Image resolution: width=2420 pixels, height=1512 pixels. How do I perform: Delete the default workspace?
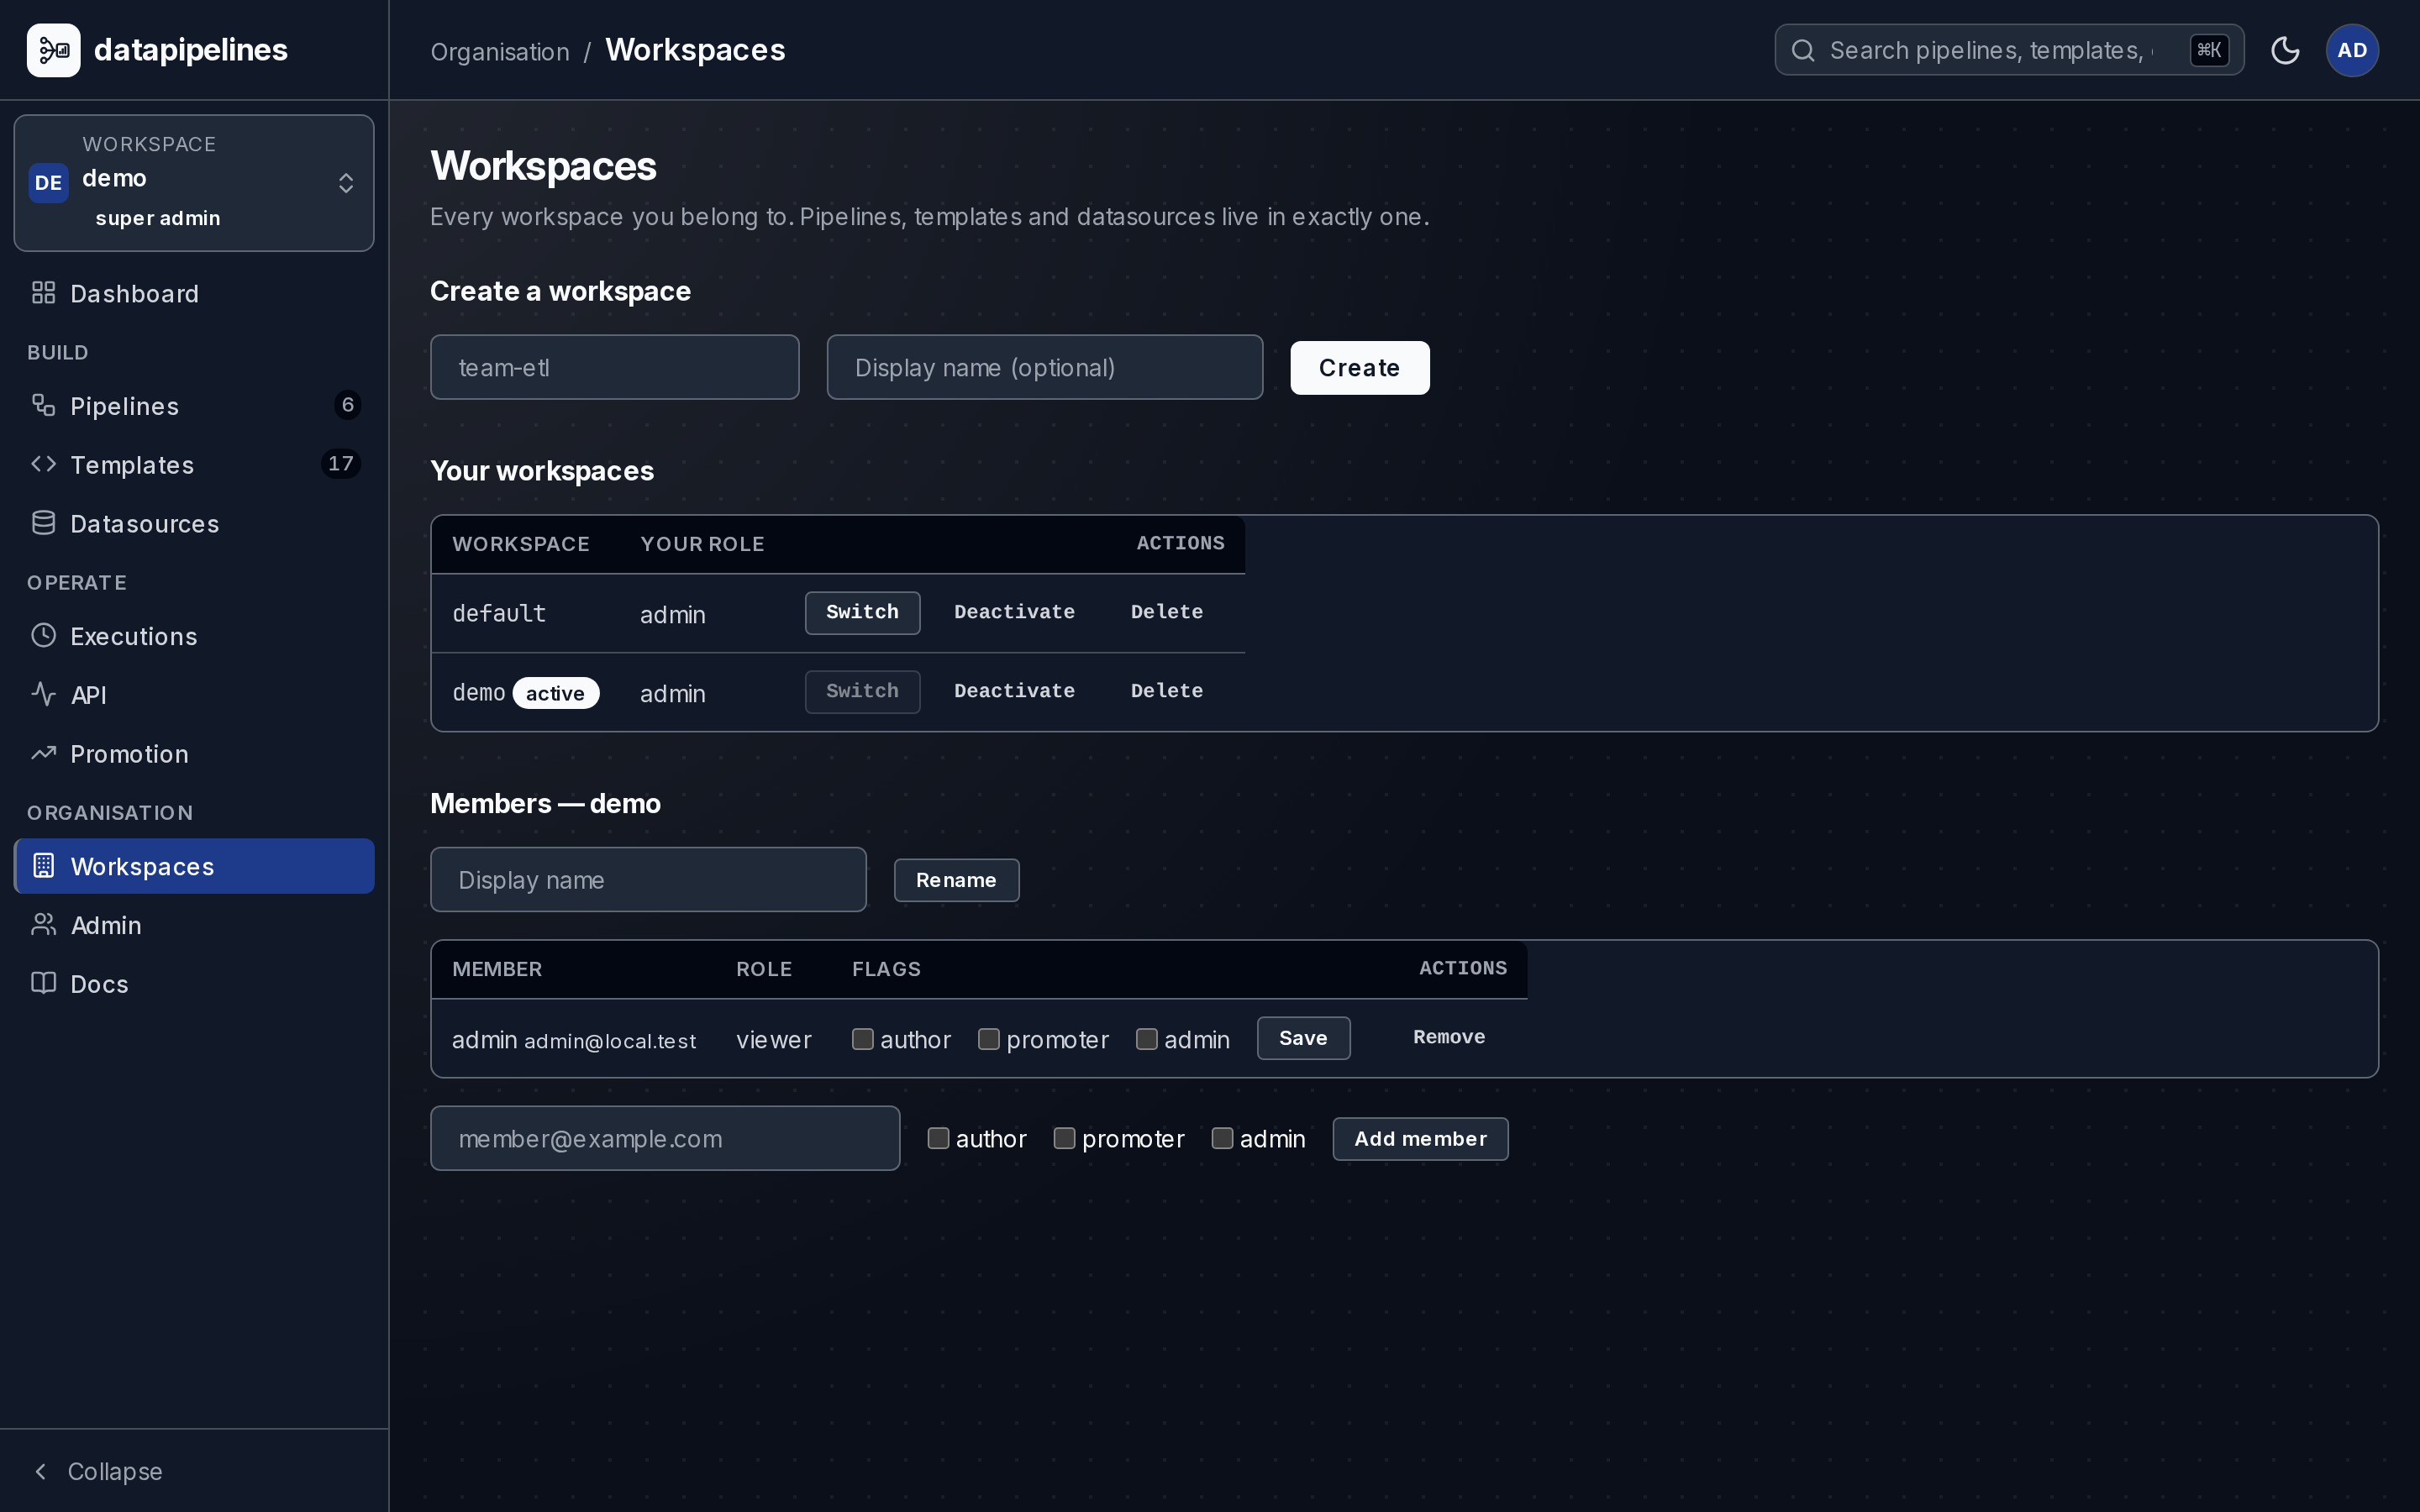(x=1166, y=612)
